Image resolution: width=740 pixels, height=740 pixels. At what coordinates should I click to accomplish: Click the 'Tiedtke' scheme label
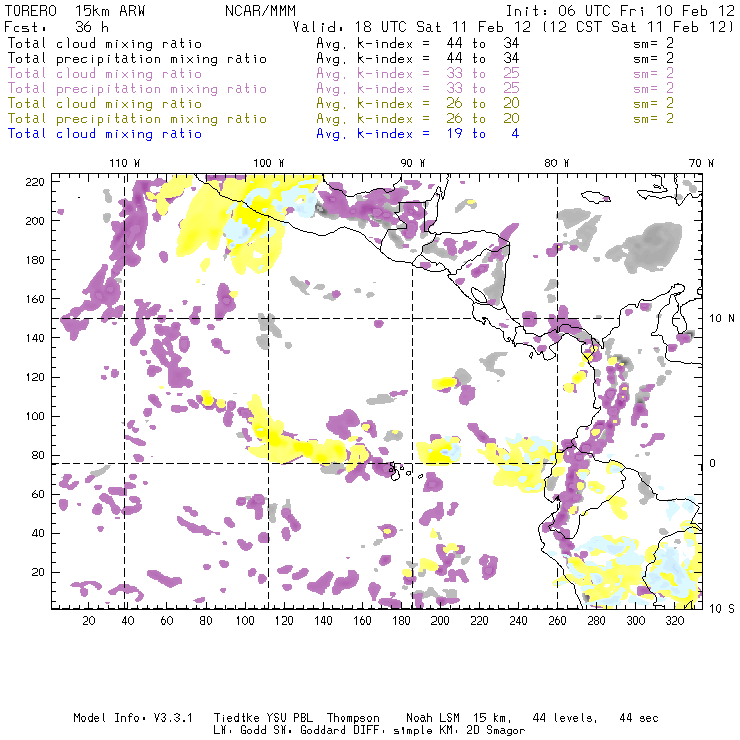coord(236,718)
